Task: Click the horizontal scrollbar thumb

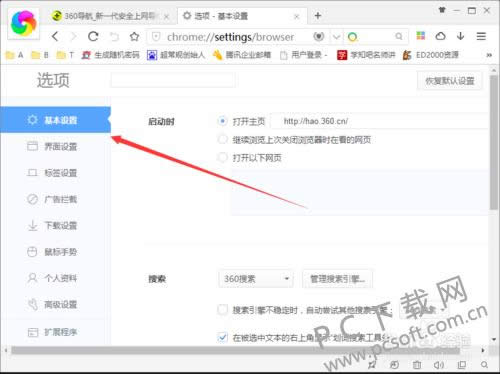Action: (235, 350)
